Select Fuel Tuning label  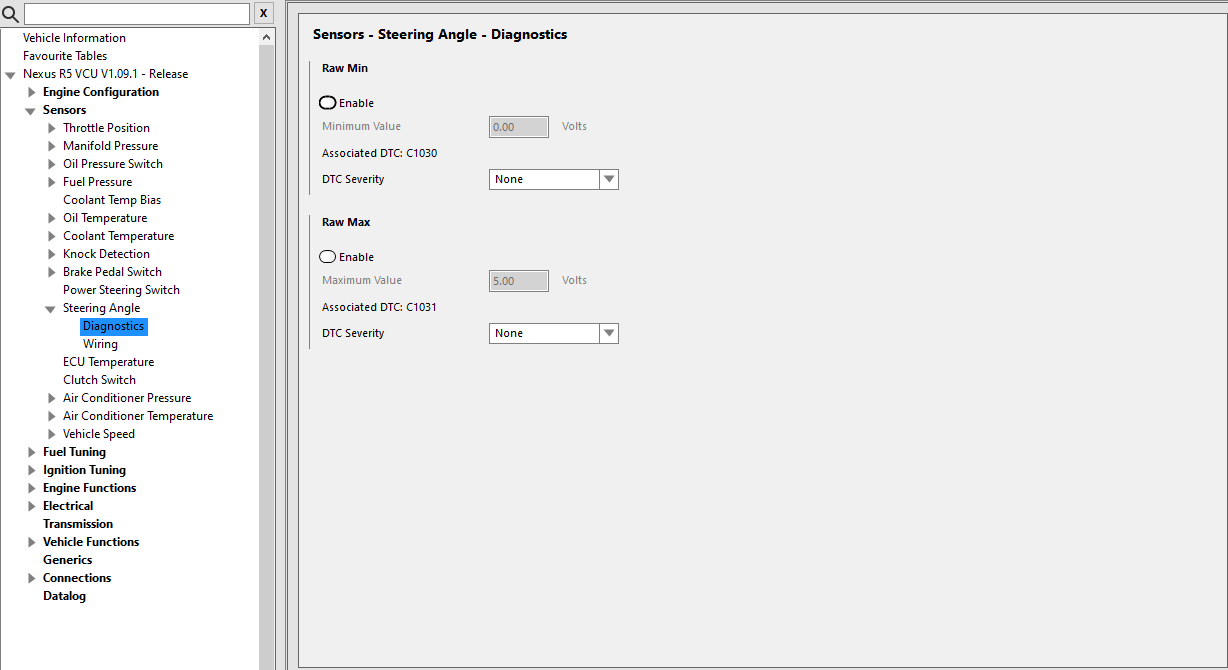point(74,452)
